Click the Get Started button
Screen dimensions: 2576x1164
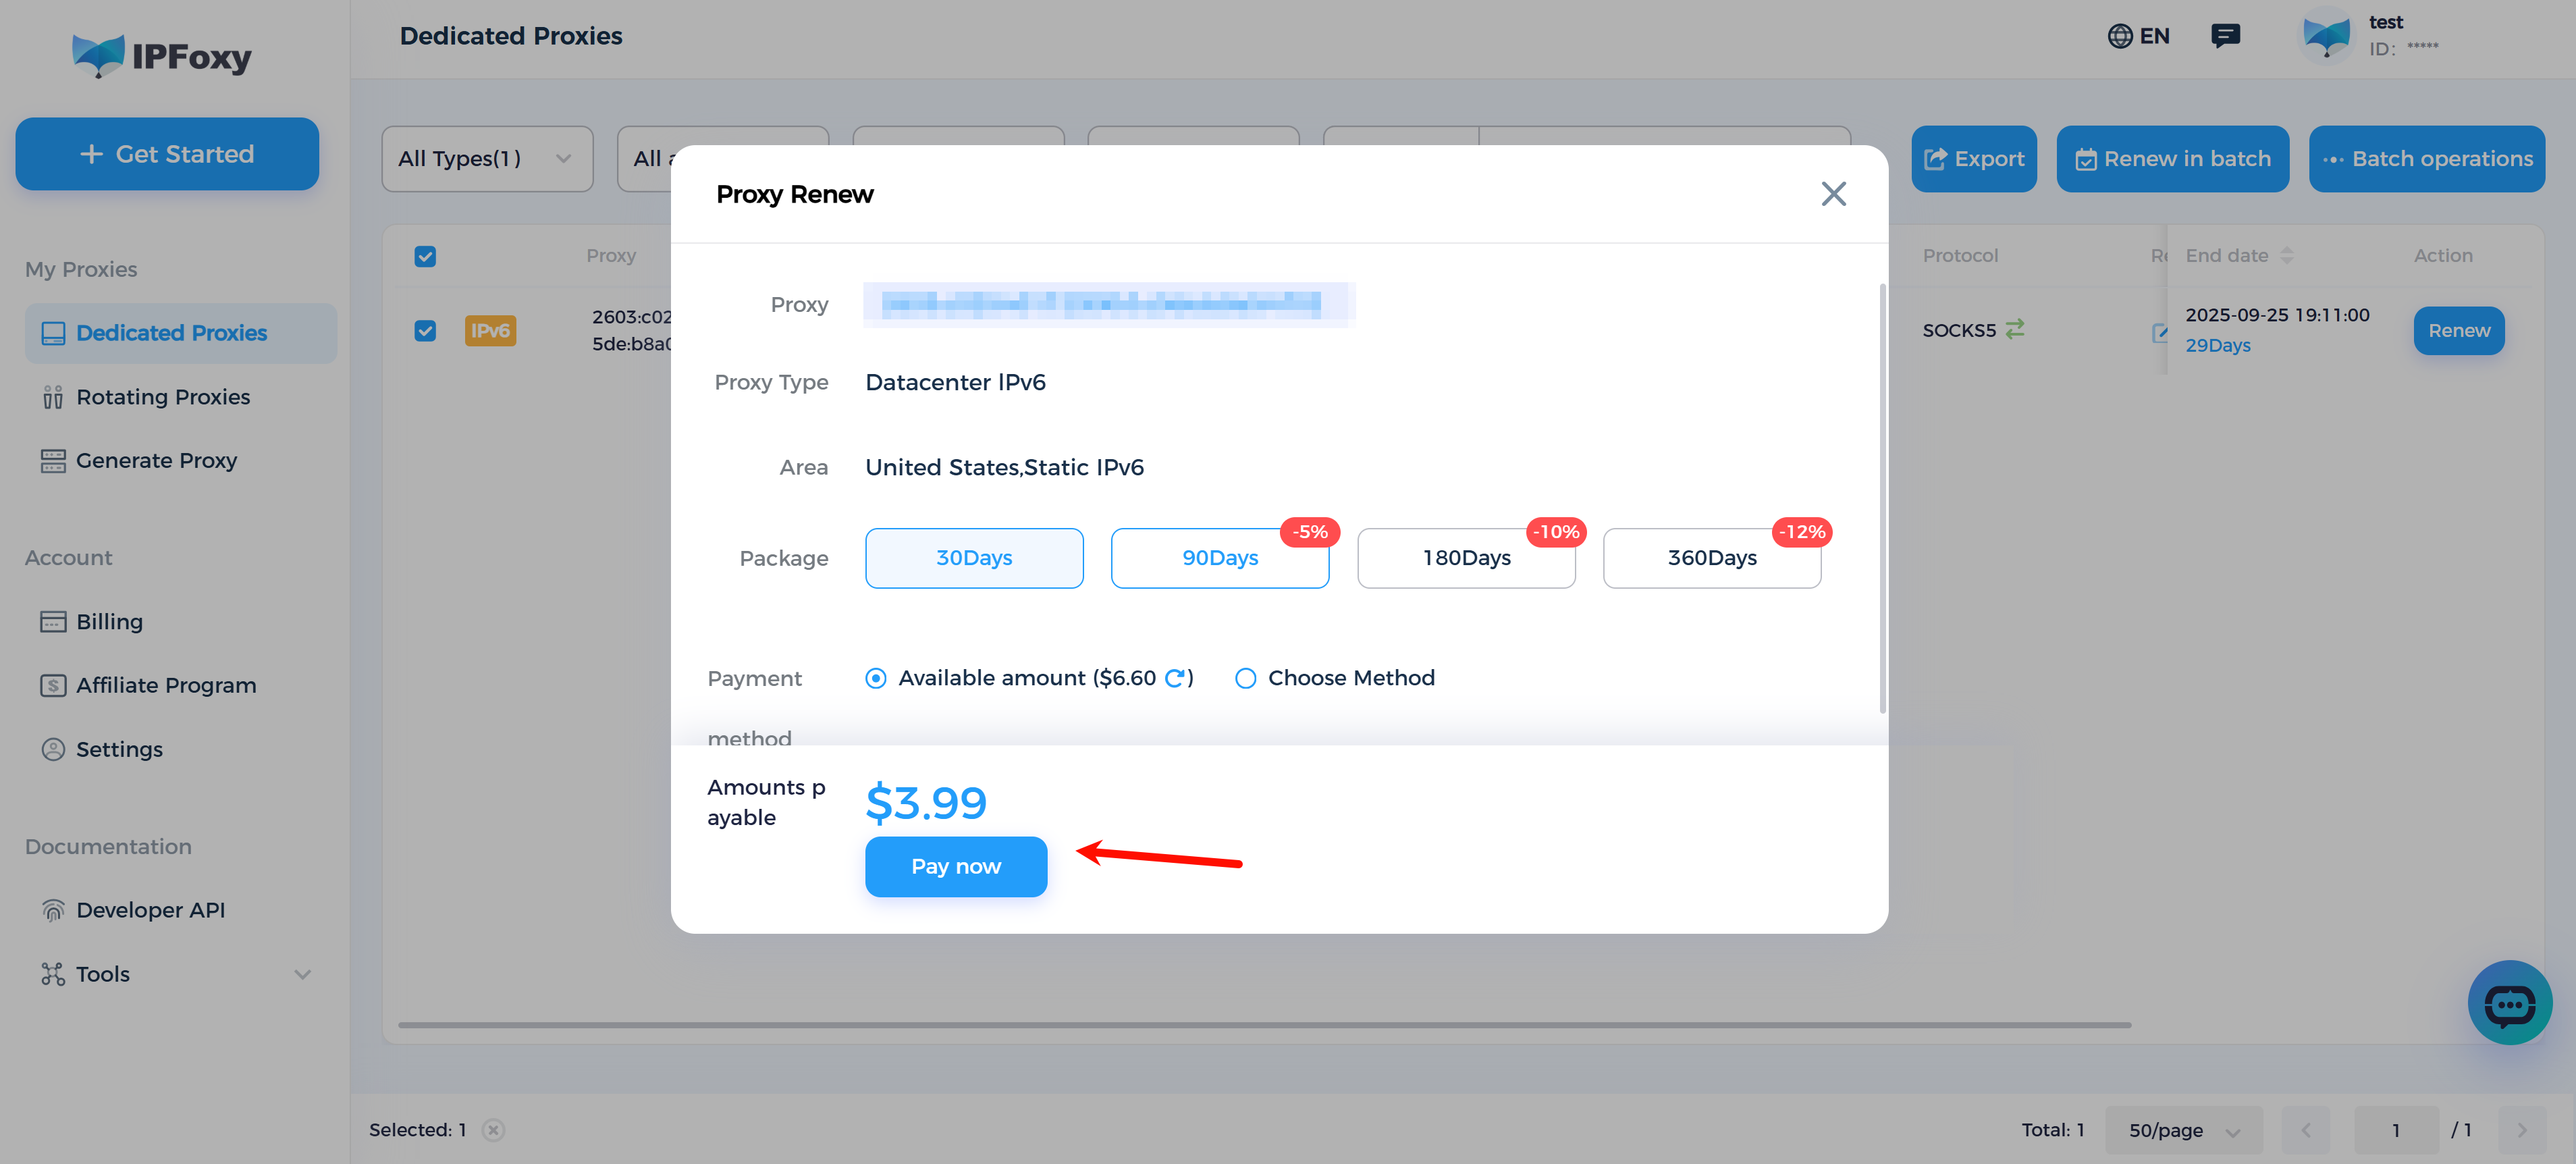[167, 154]
